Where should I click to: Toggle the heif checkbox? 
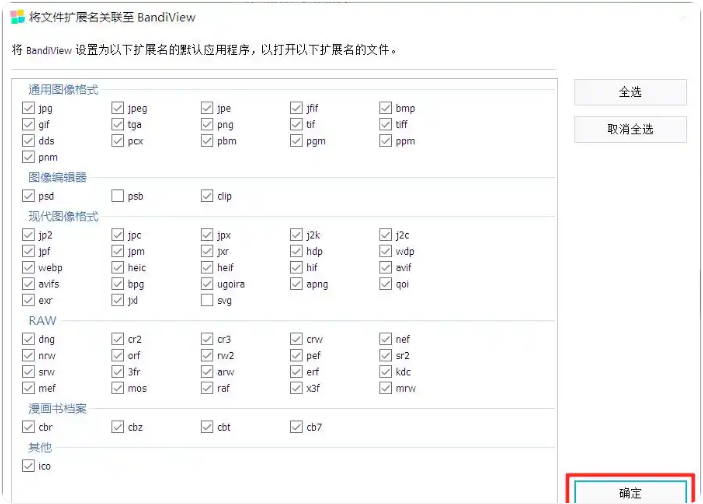pos(207,268)
